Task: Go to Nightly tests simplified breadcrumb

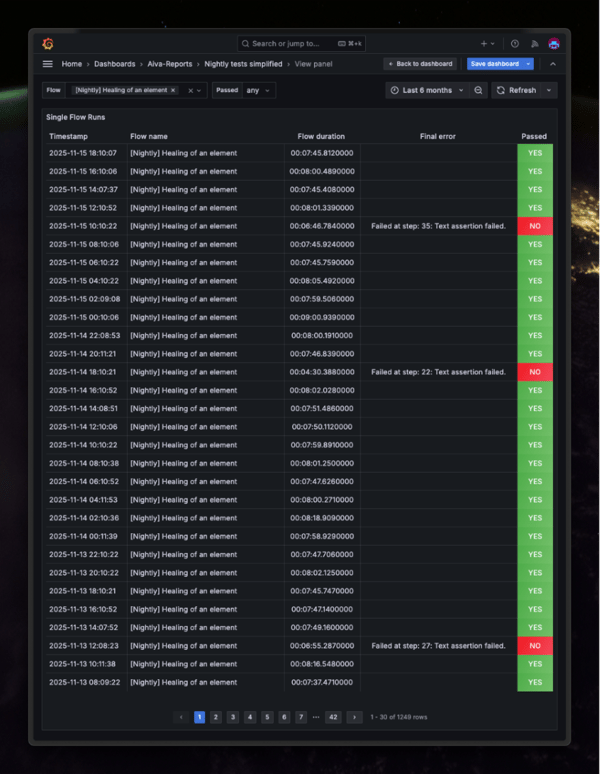Action: pyautogui.click(x=243, y=64)
